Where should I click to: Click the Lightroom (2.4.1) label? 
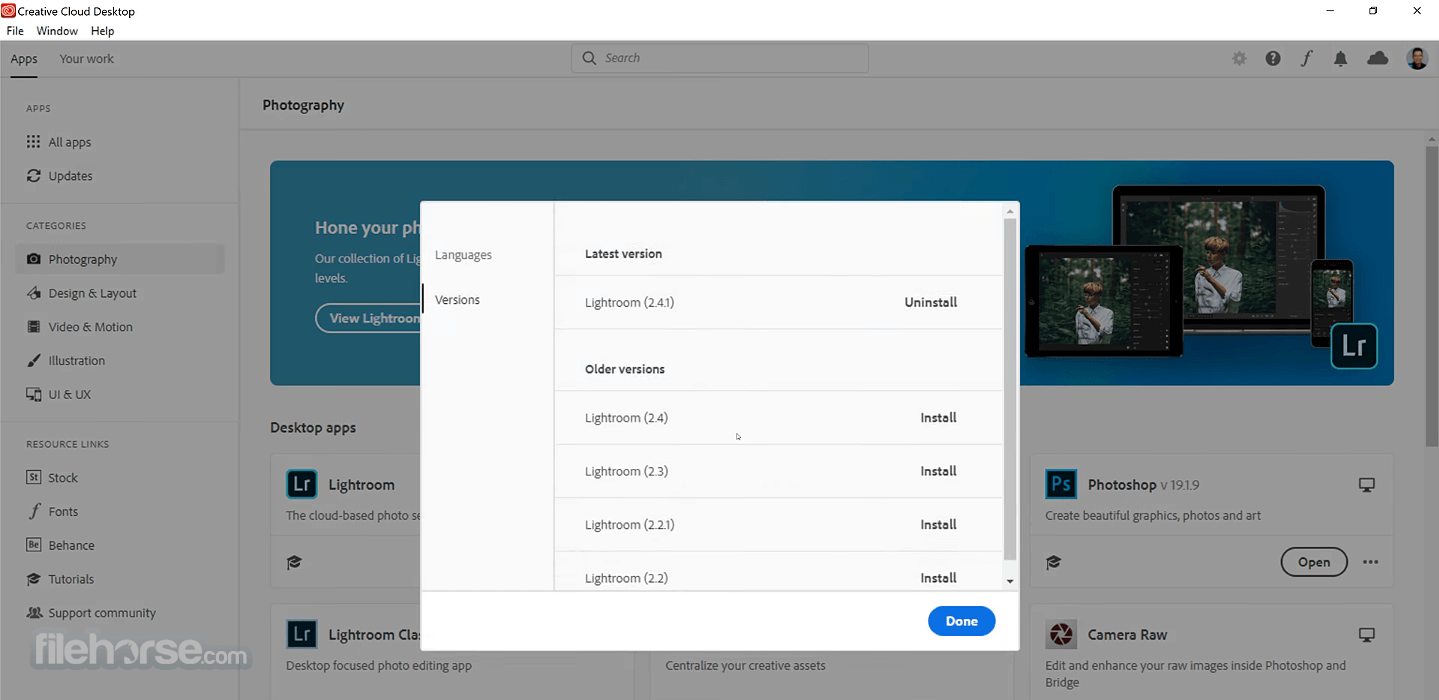coord(629,302)
